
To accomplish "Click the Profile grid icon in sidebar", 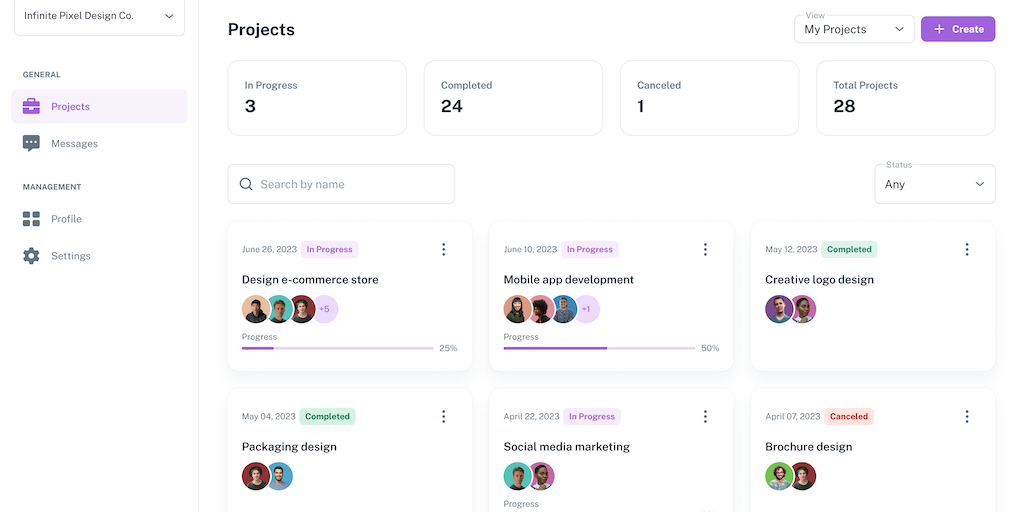I will [x=32, y=219].
